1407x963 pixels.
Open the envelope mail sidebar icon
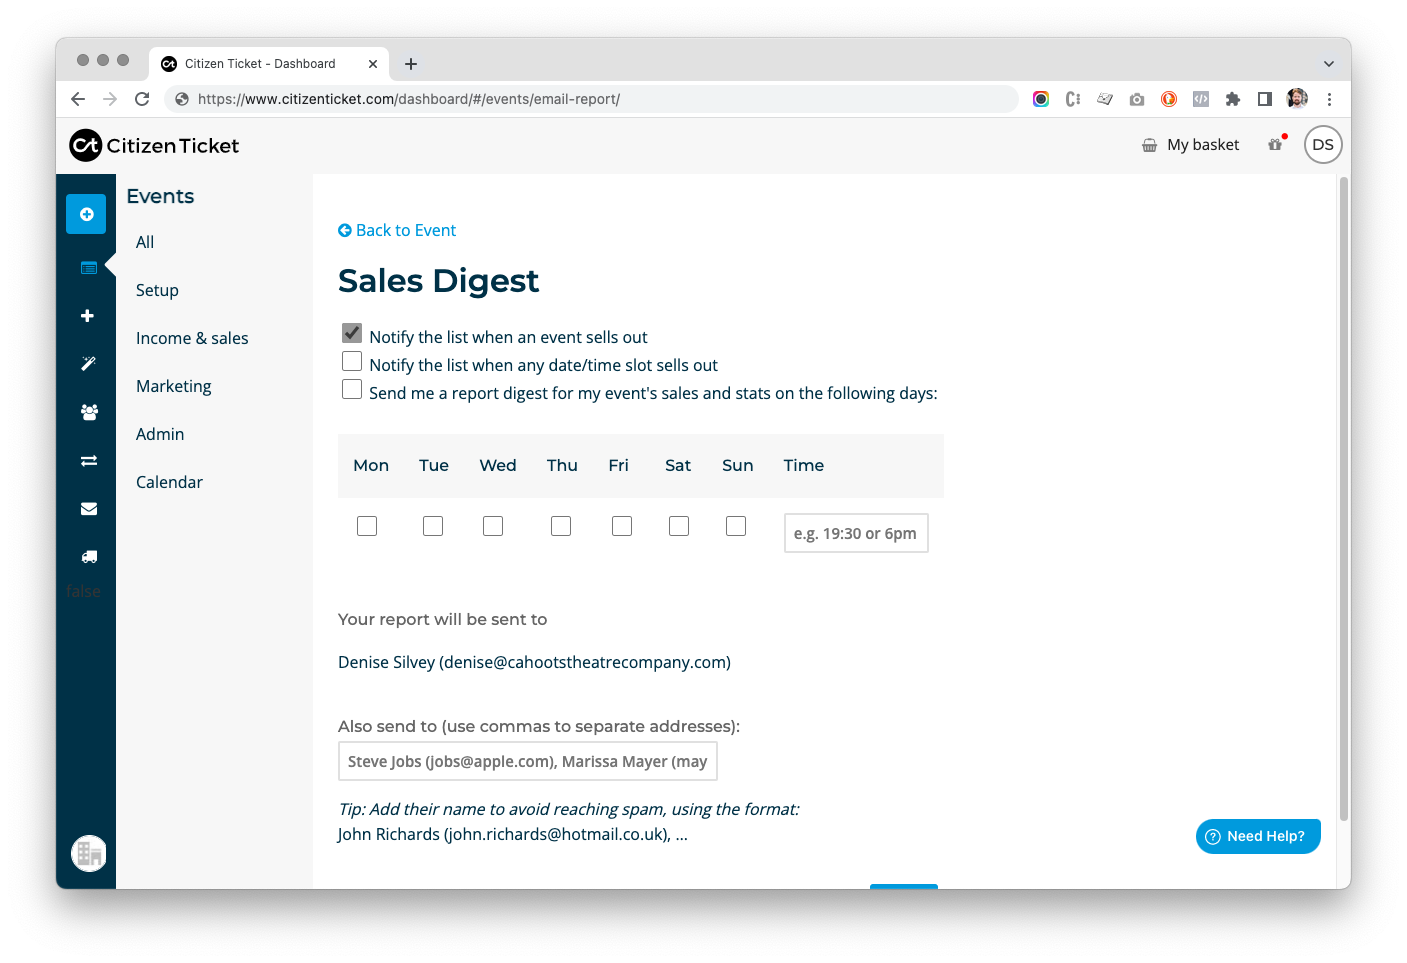[x=89, y=509]
